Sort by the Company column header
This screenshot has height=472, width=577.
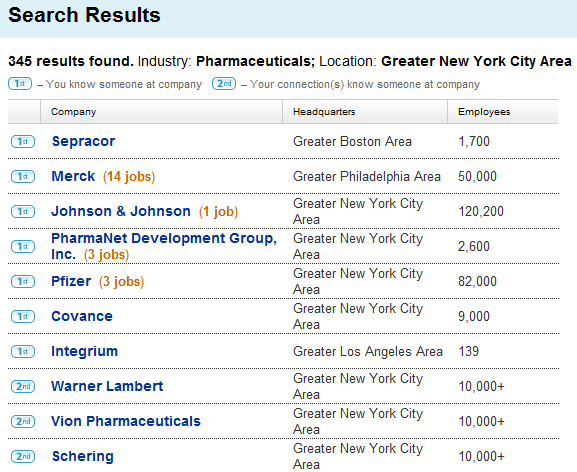coord(73,112)
